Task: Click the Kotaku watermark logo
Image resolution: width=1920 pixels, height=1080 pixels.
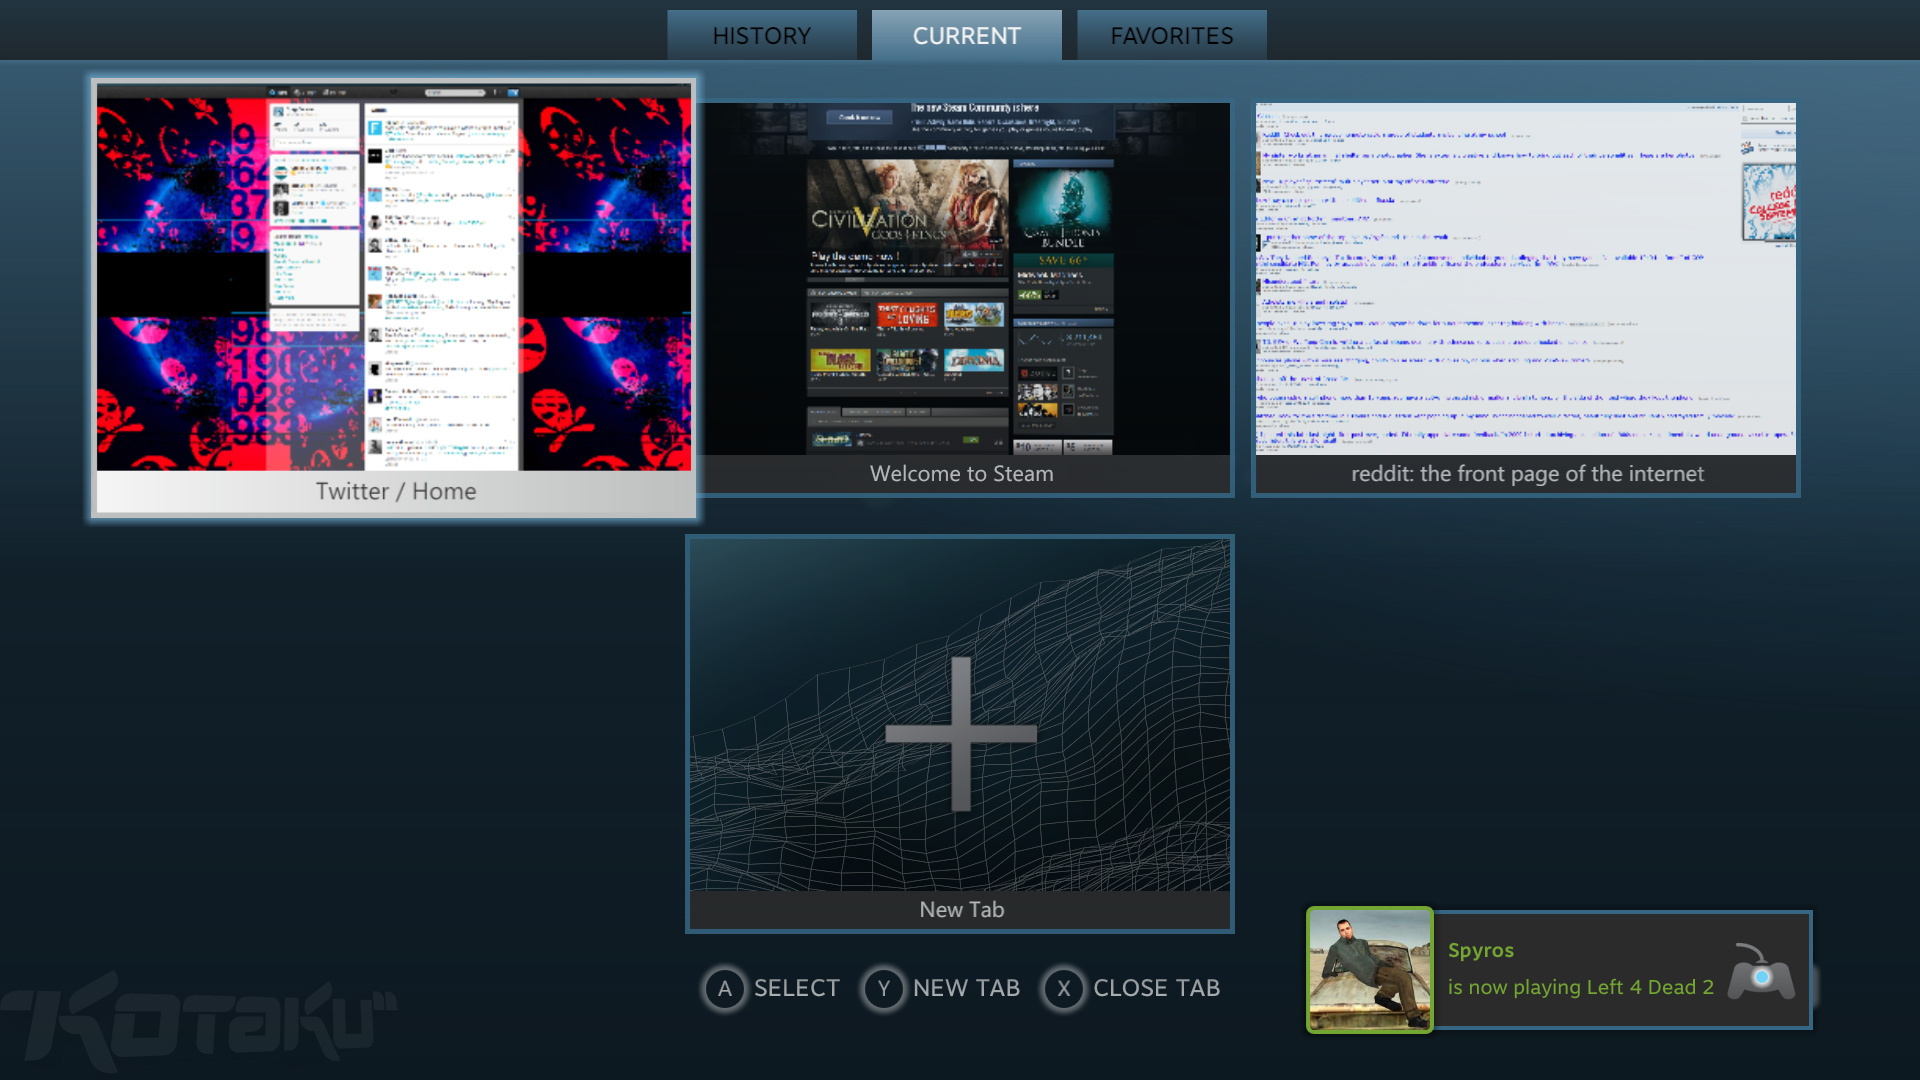Action: 200,1020
